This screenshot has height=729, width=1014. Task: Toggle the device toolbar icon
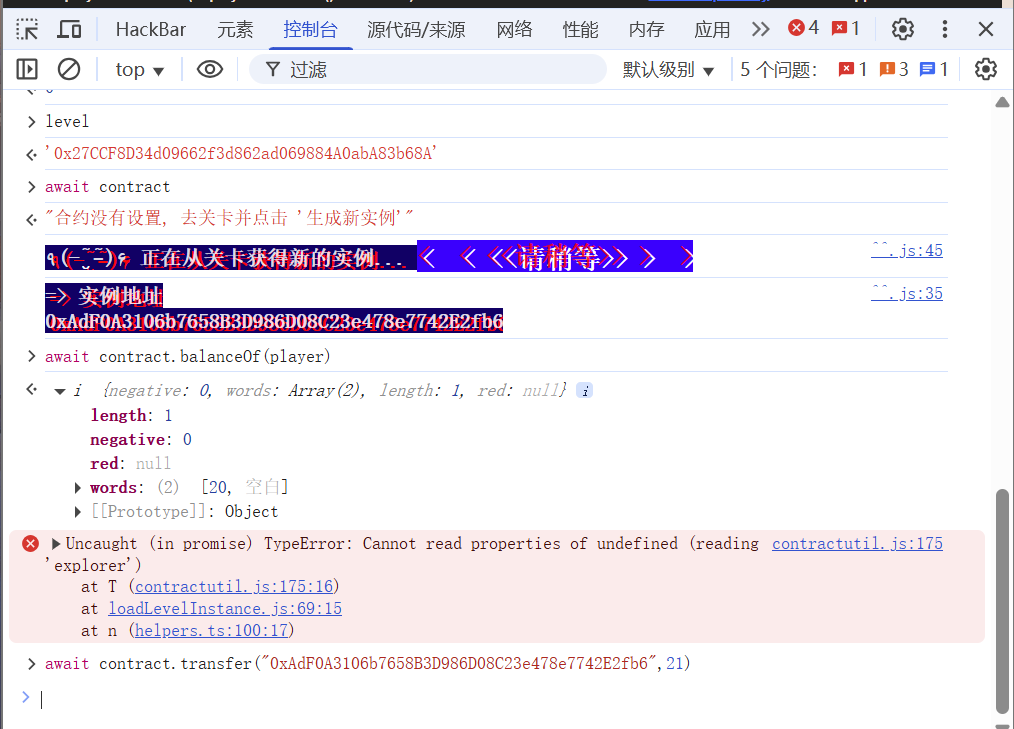[x=69, y=29]
